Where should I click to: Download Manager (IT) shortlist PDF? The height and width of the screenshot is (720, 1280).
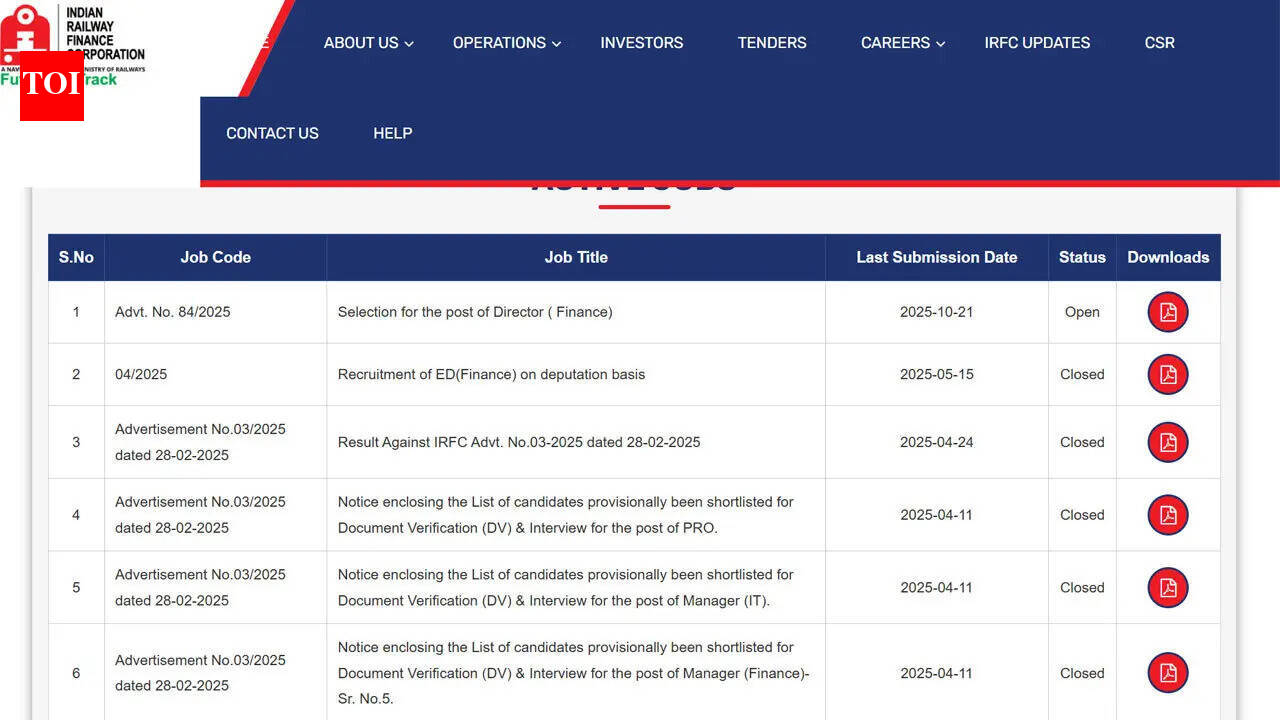1167,587
